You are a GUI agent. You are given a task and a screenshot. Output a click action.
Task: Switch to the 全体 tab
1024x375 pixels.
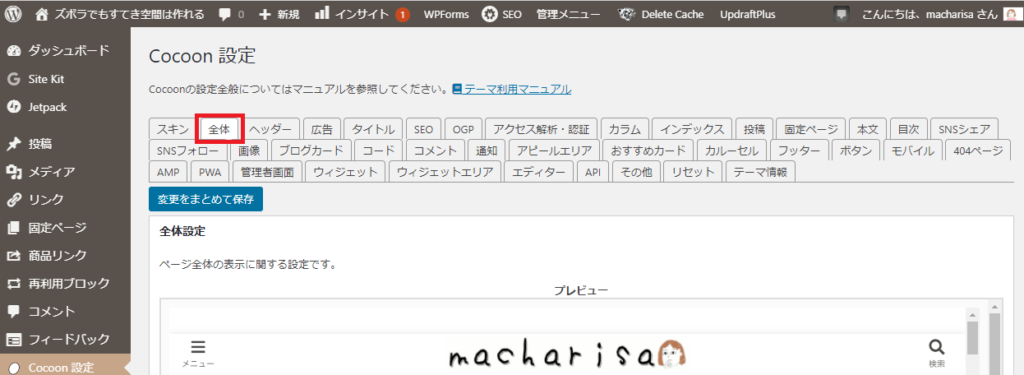pos(219,129)
